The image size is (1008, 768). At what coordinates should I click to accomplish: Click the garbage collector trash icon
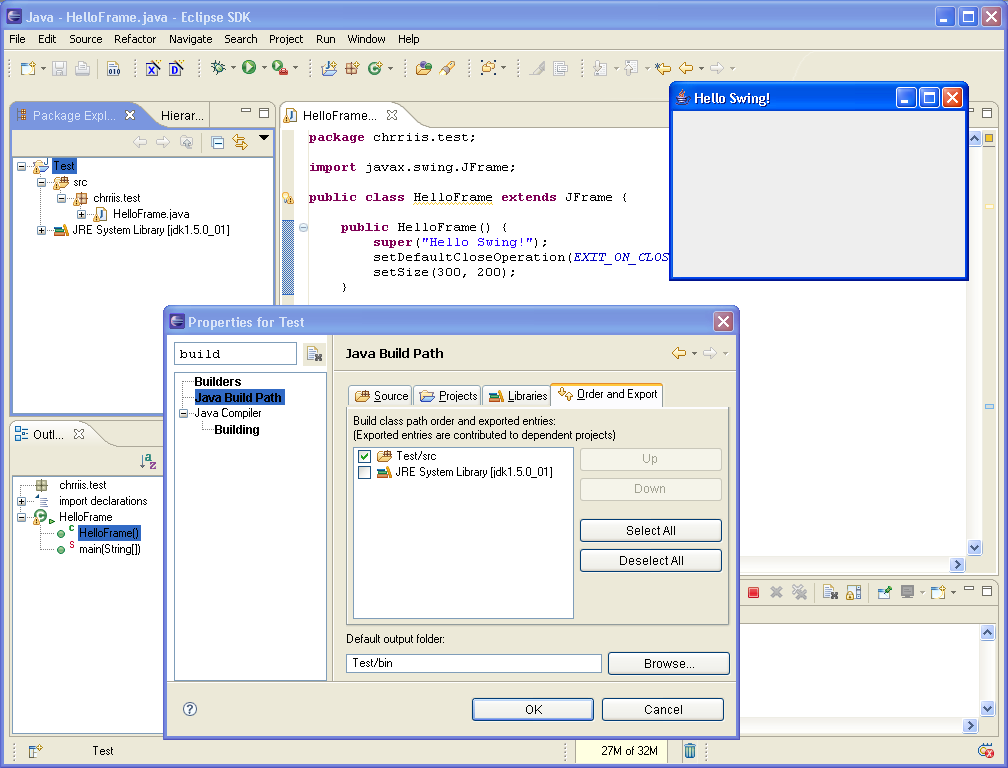(x=690, y=750)
